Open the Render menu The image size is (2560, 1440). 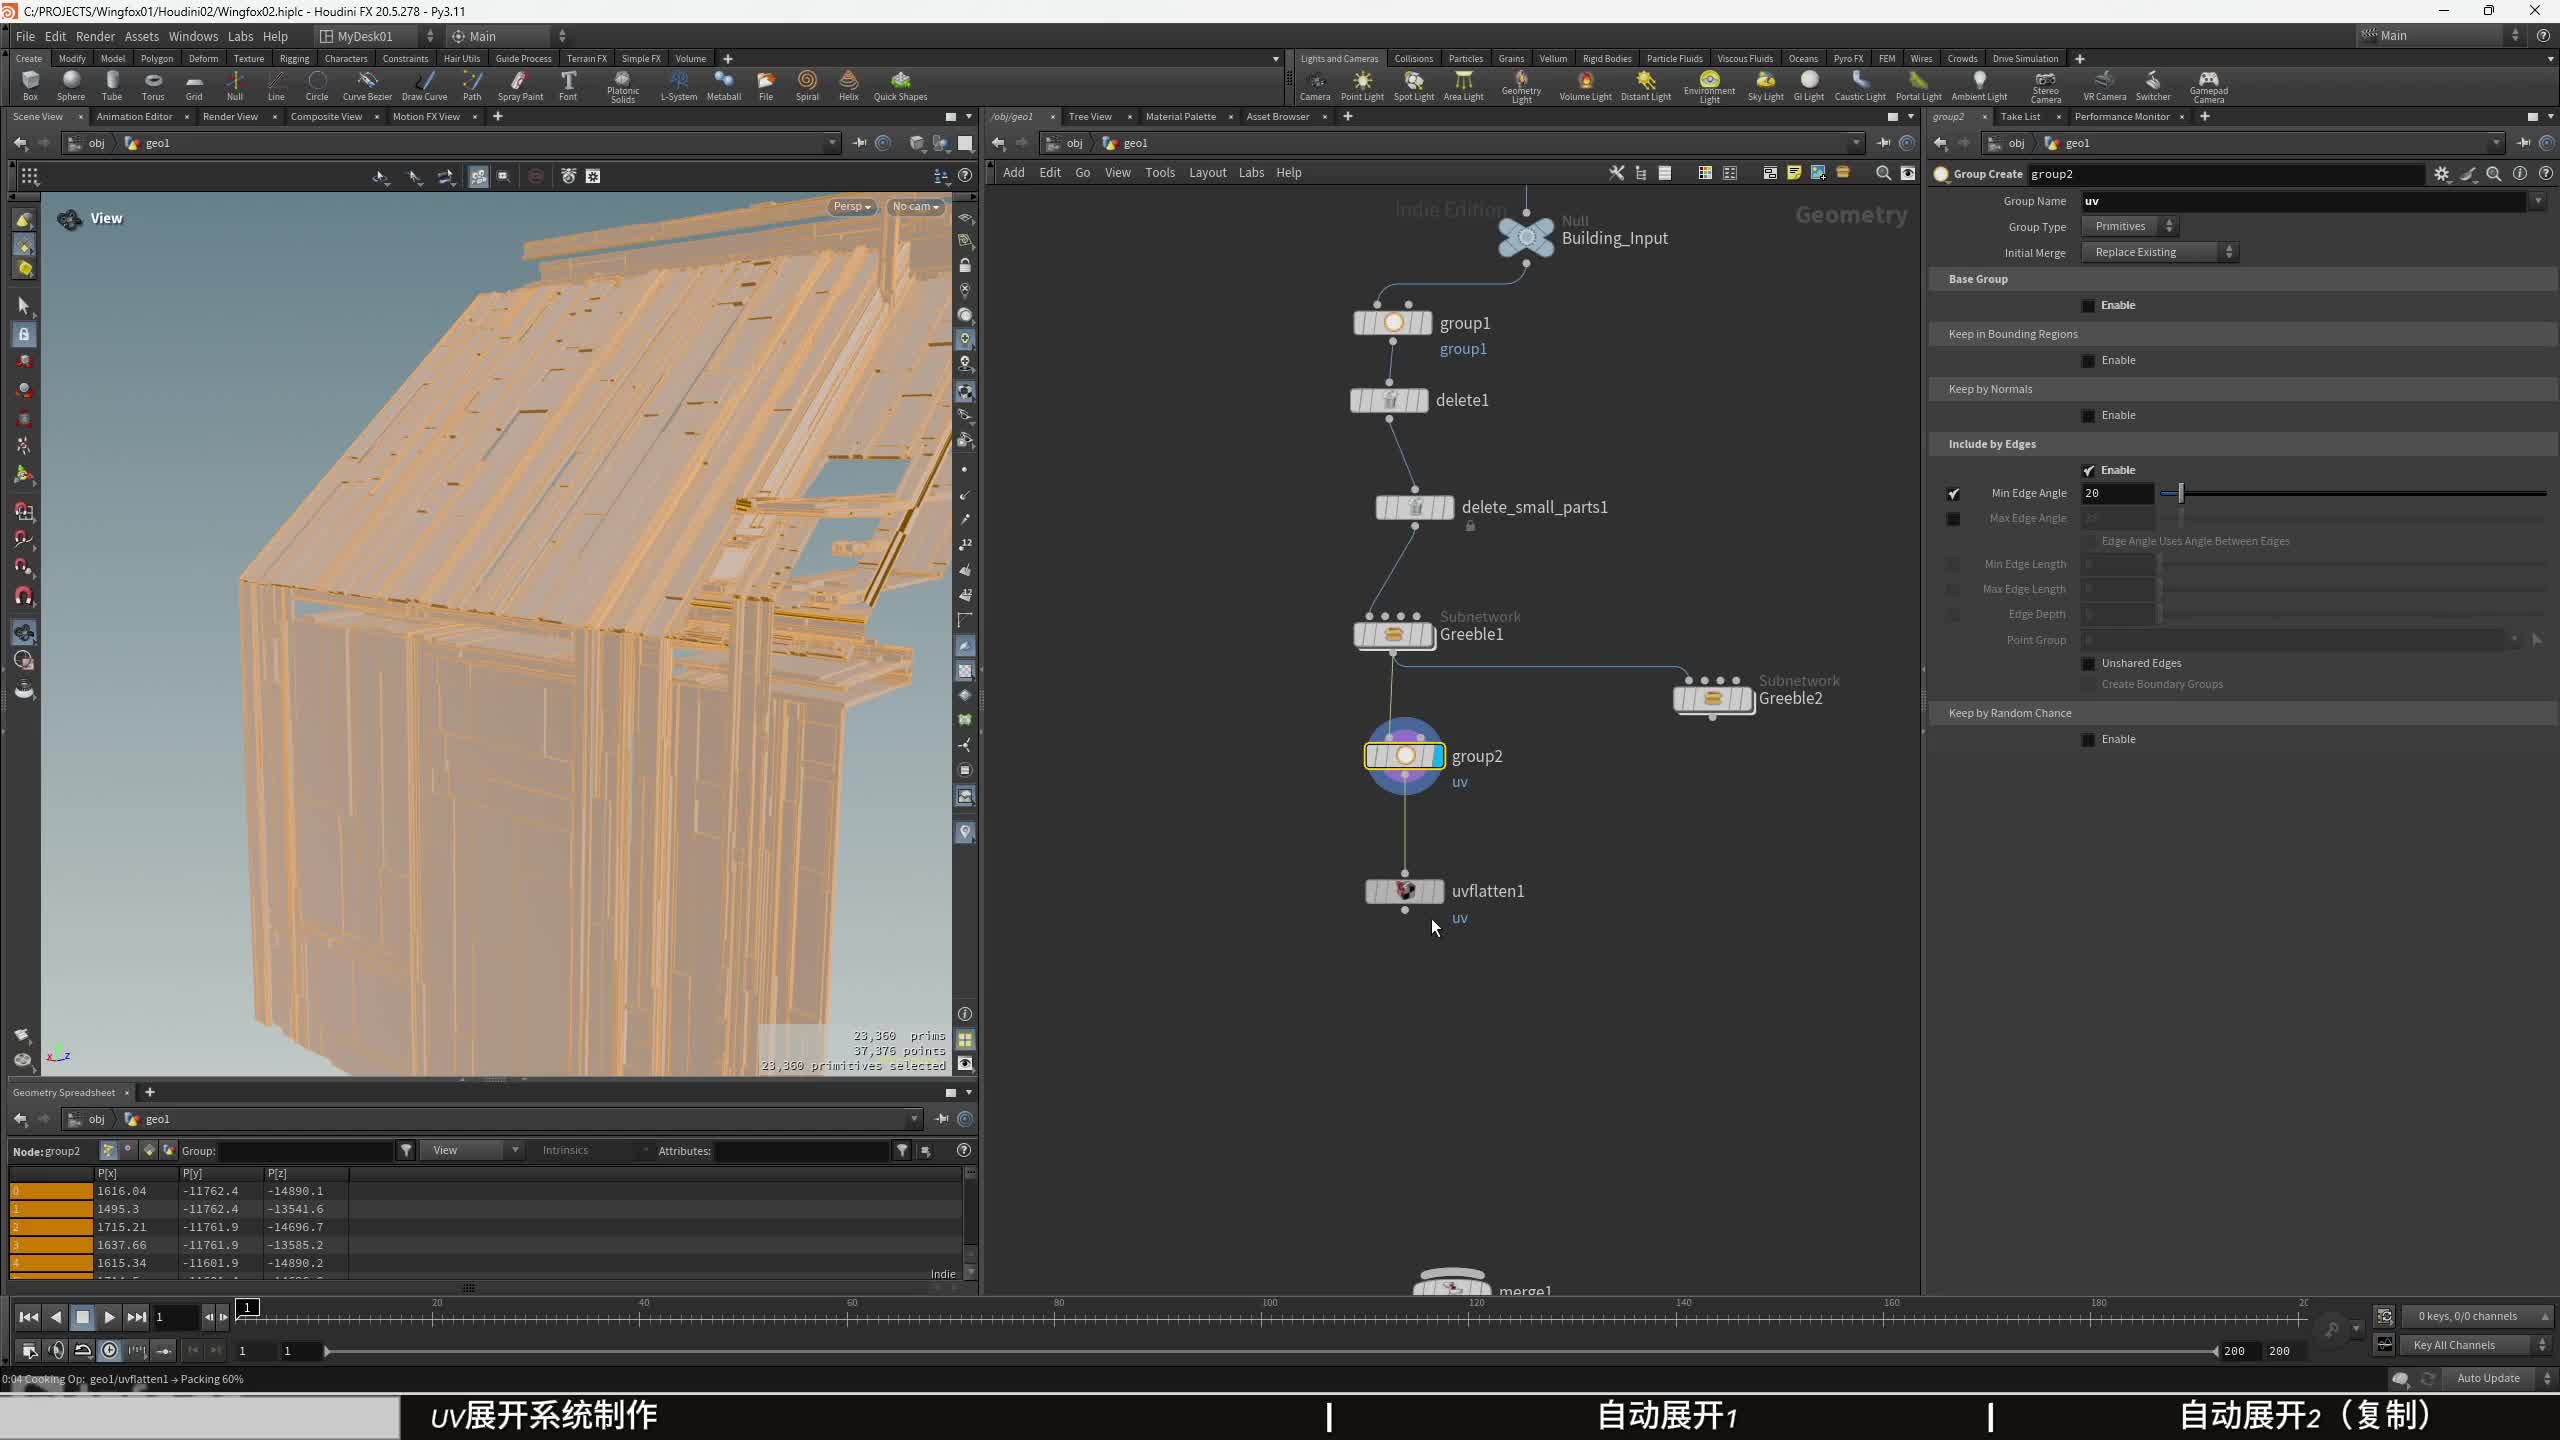point(95,36)
